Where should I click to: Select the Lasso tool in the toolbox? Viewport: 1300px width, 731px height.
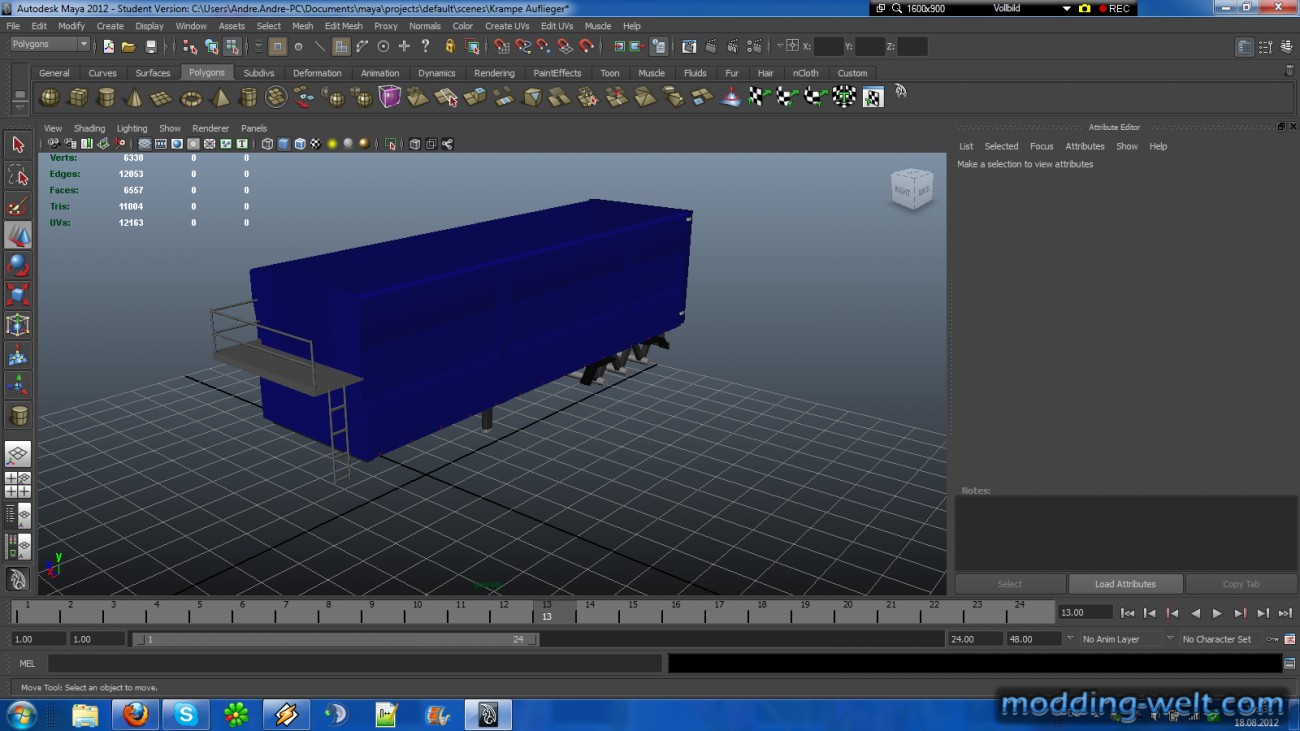pyautogui.click(x=18, y=175)
